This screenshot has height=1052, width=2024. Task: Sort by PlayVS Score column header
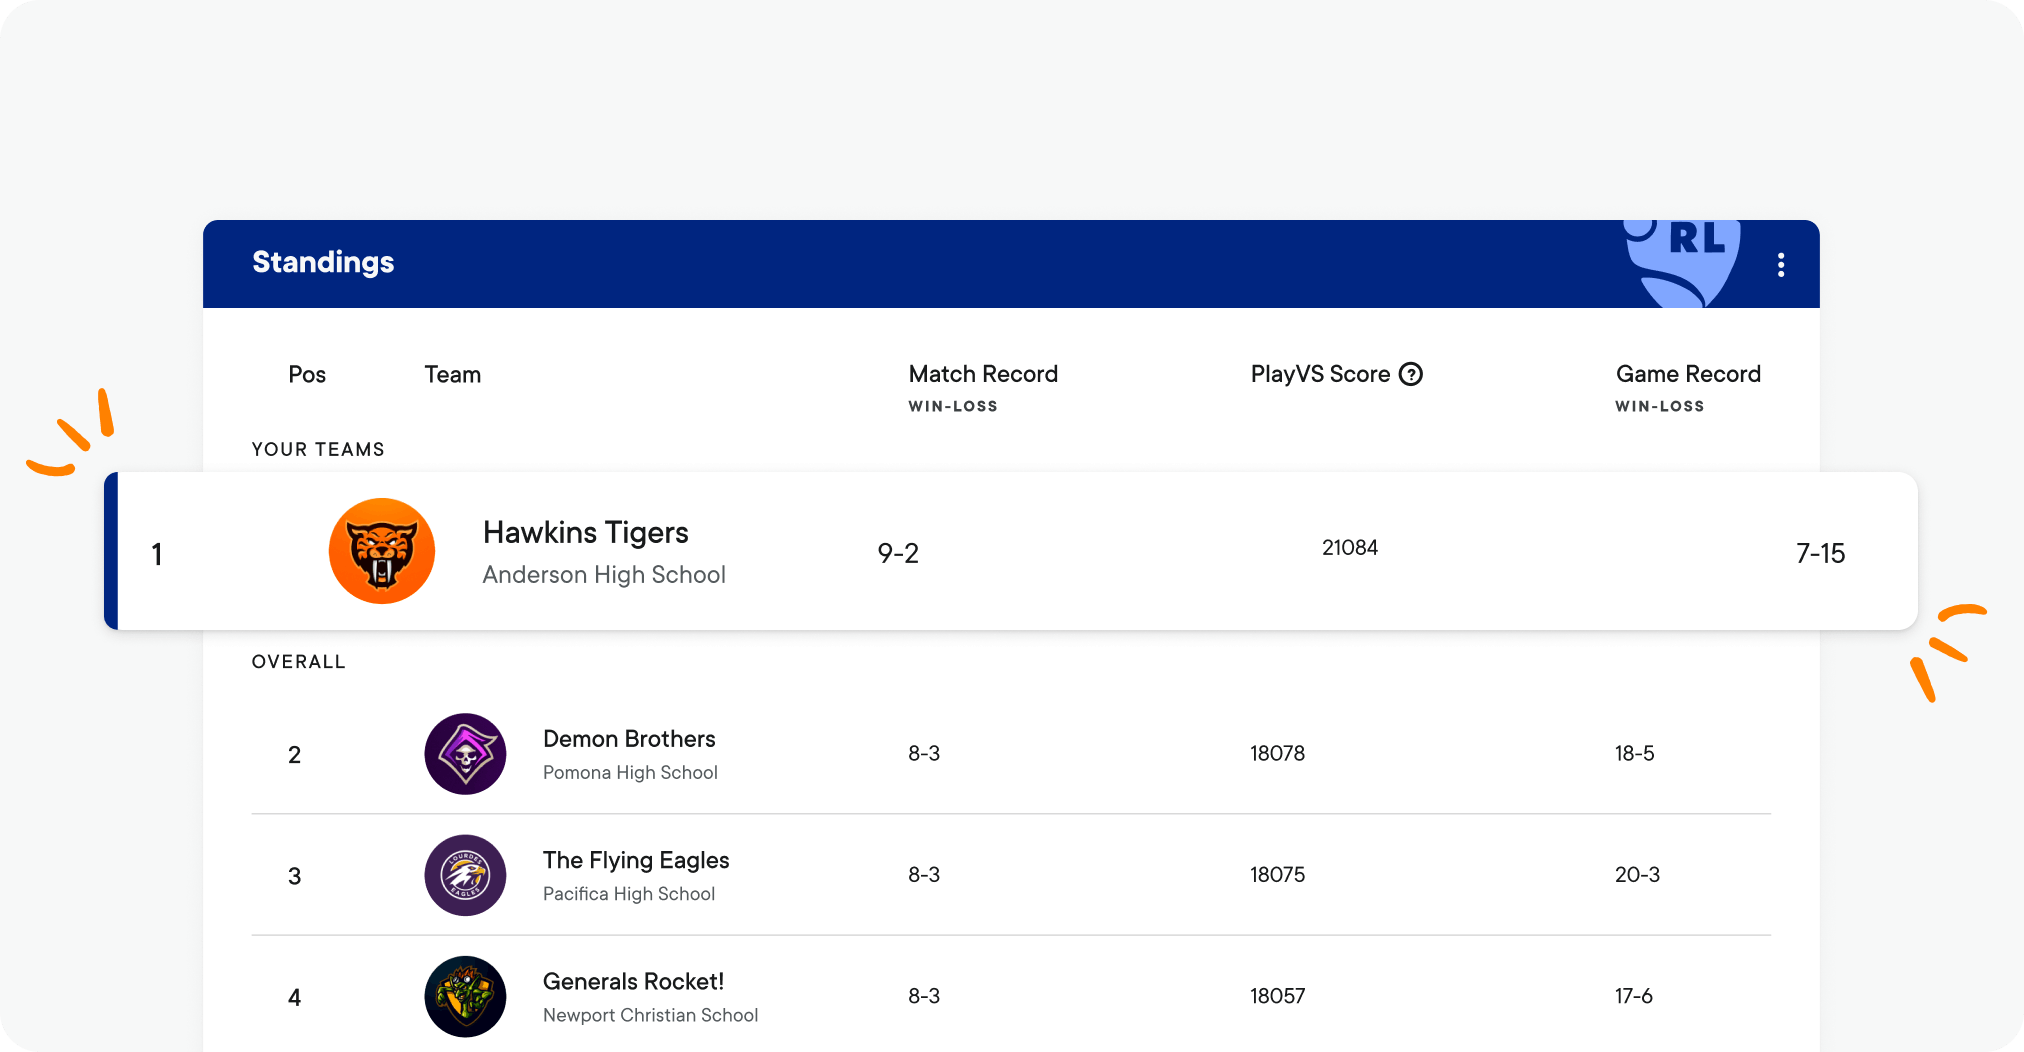click(1319, 374)
